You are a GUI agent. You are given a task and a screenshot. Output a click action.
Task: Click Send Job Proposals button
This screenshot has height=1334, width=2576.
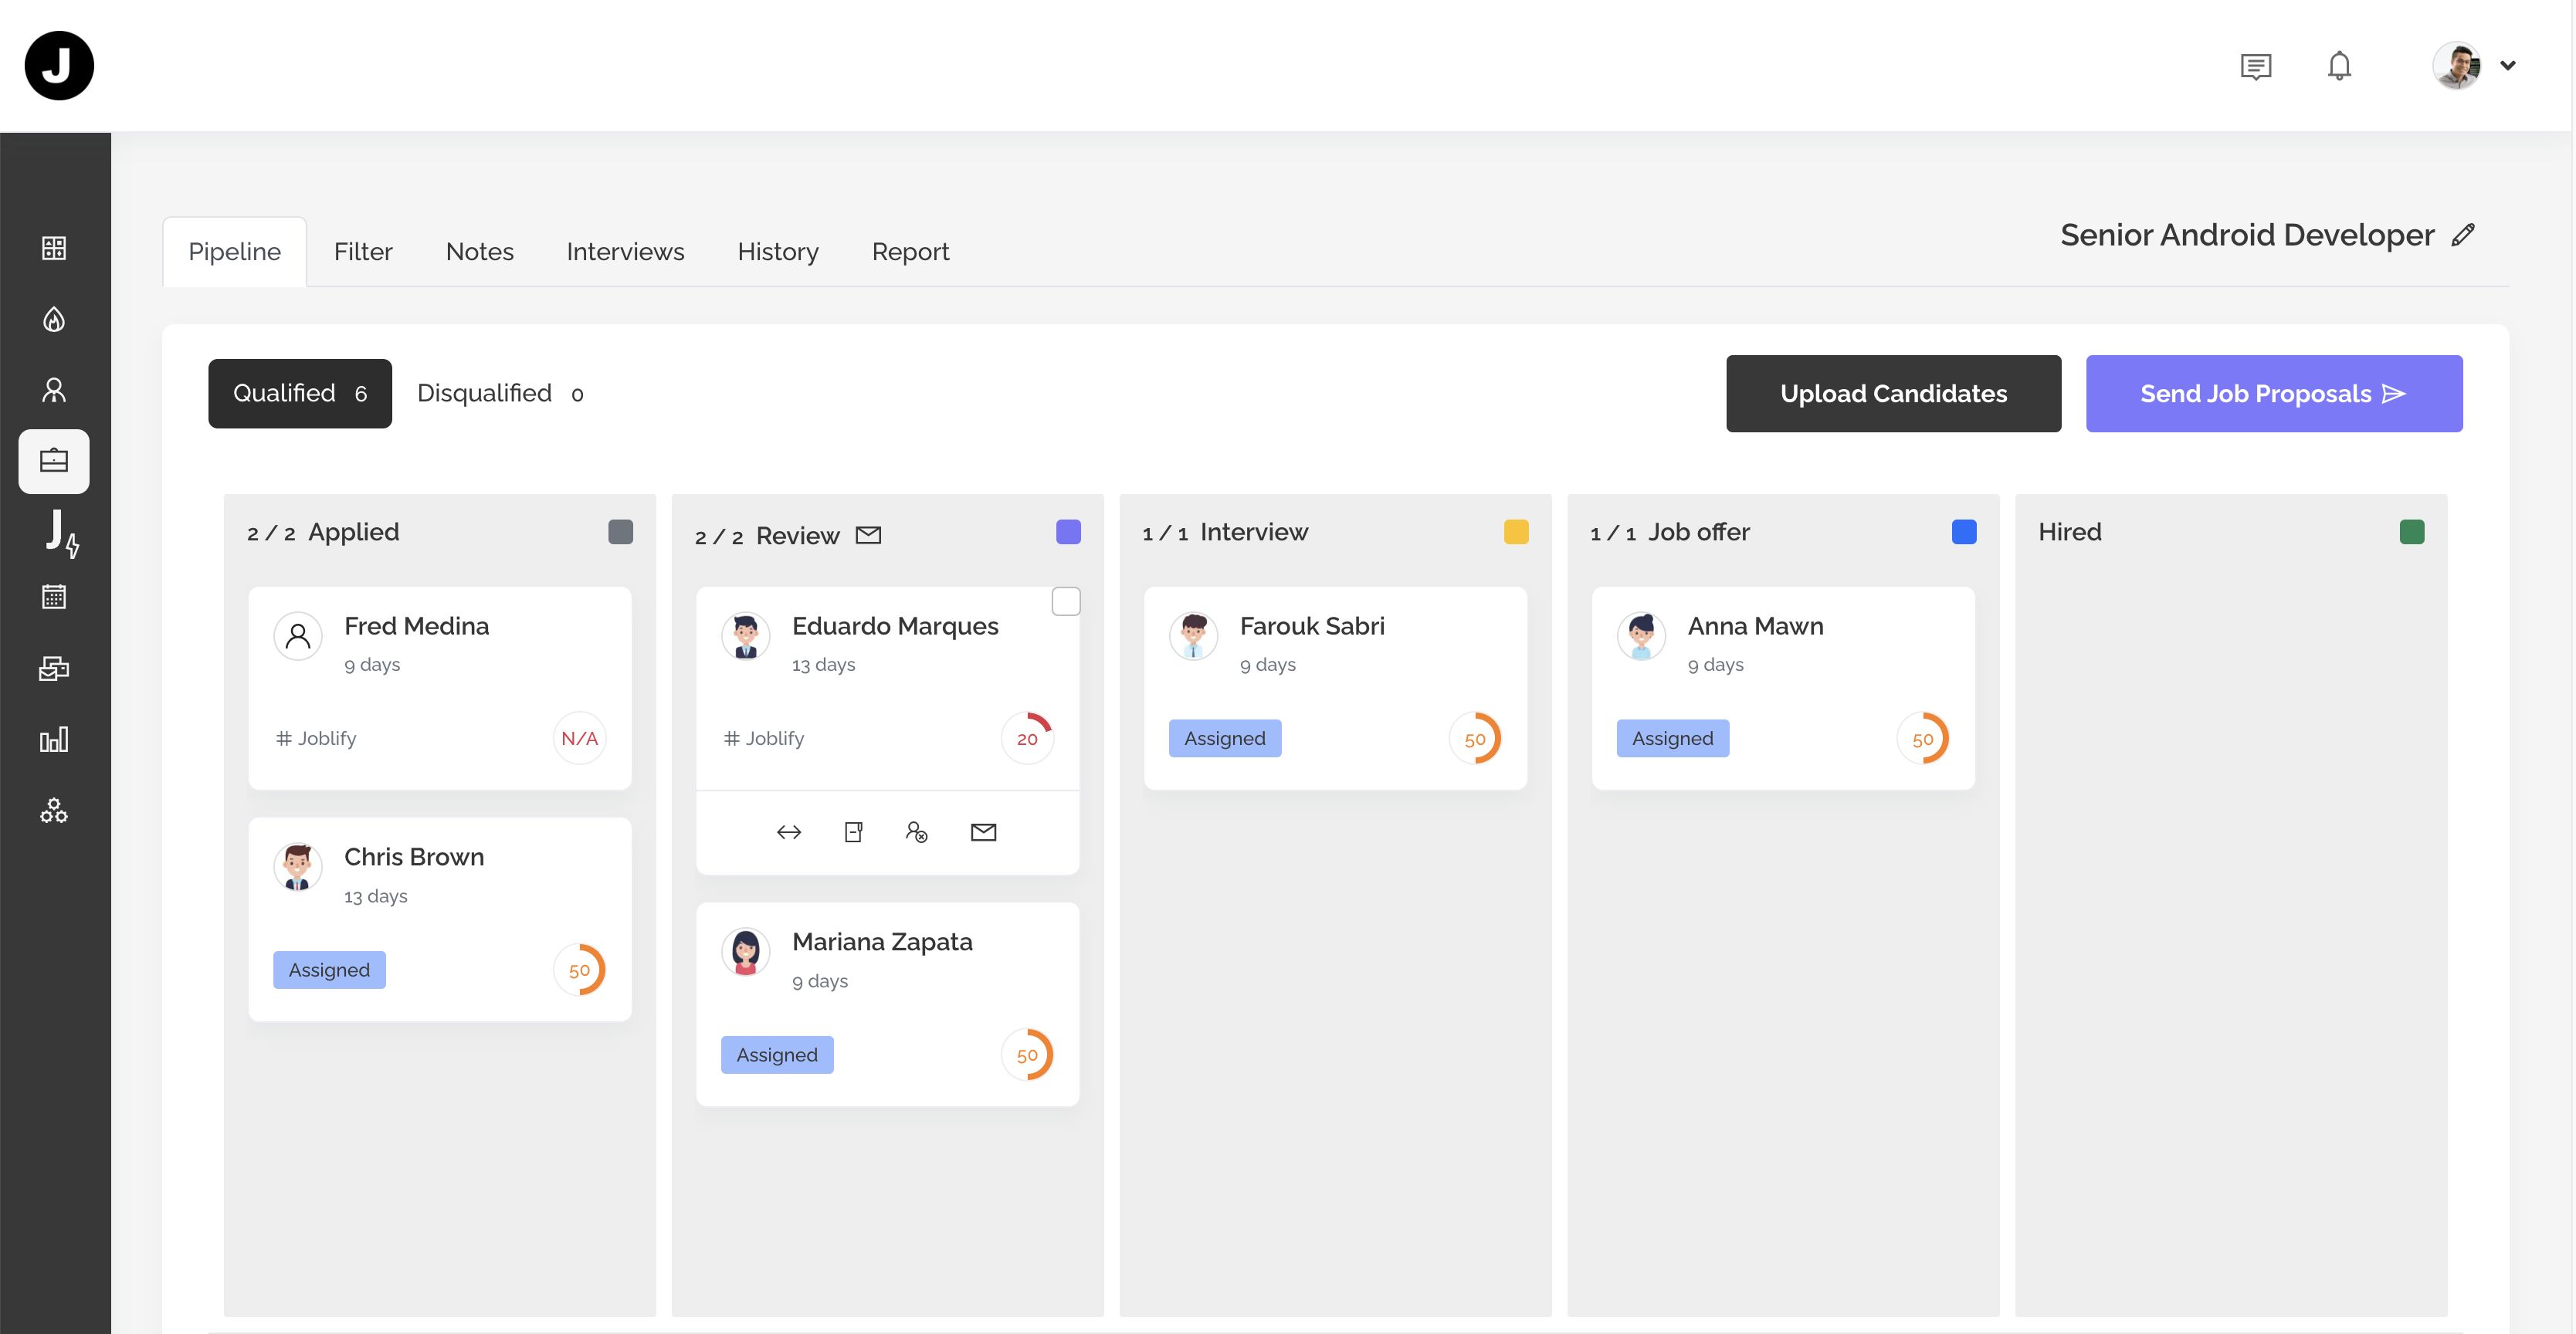coord(2273,393)
